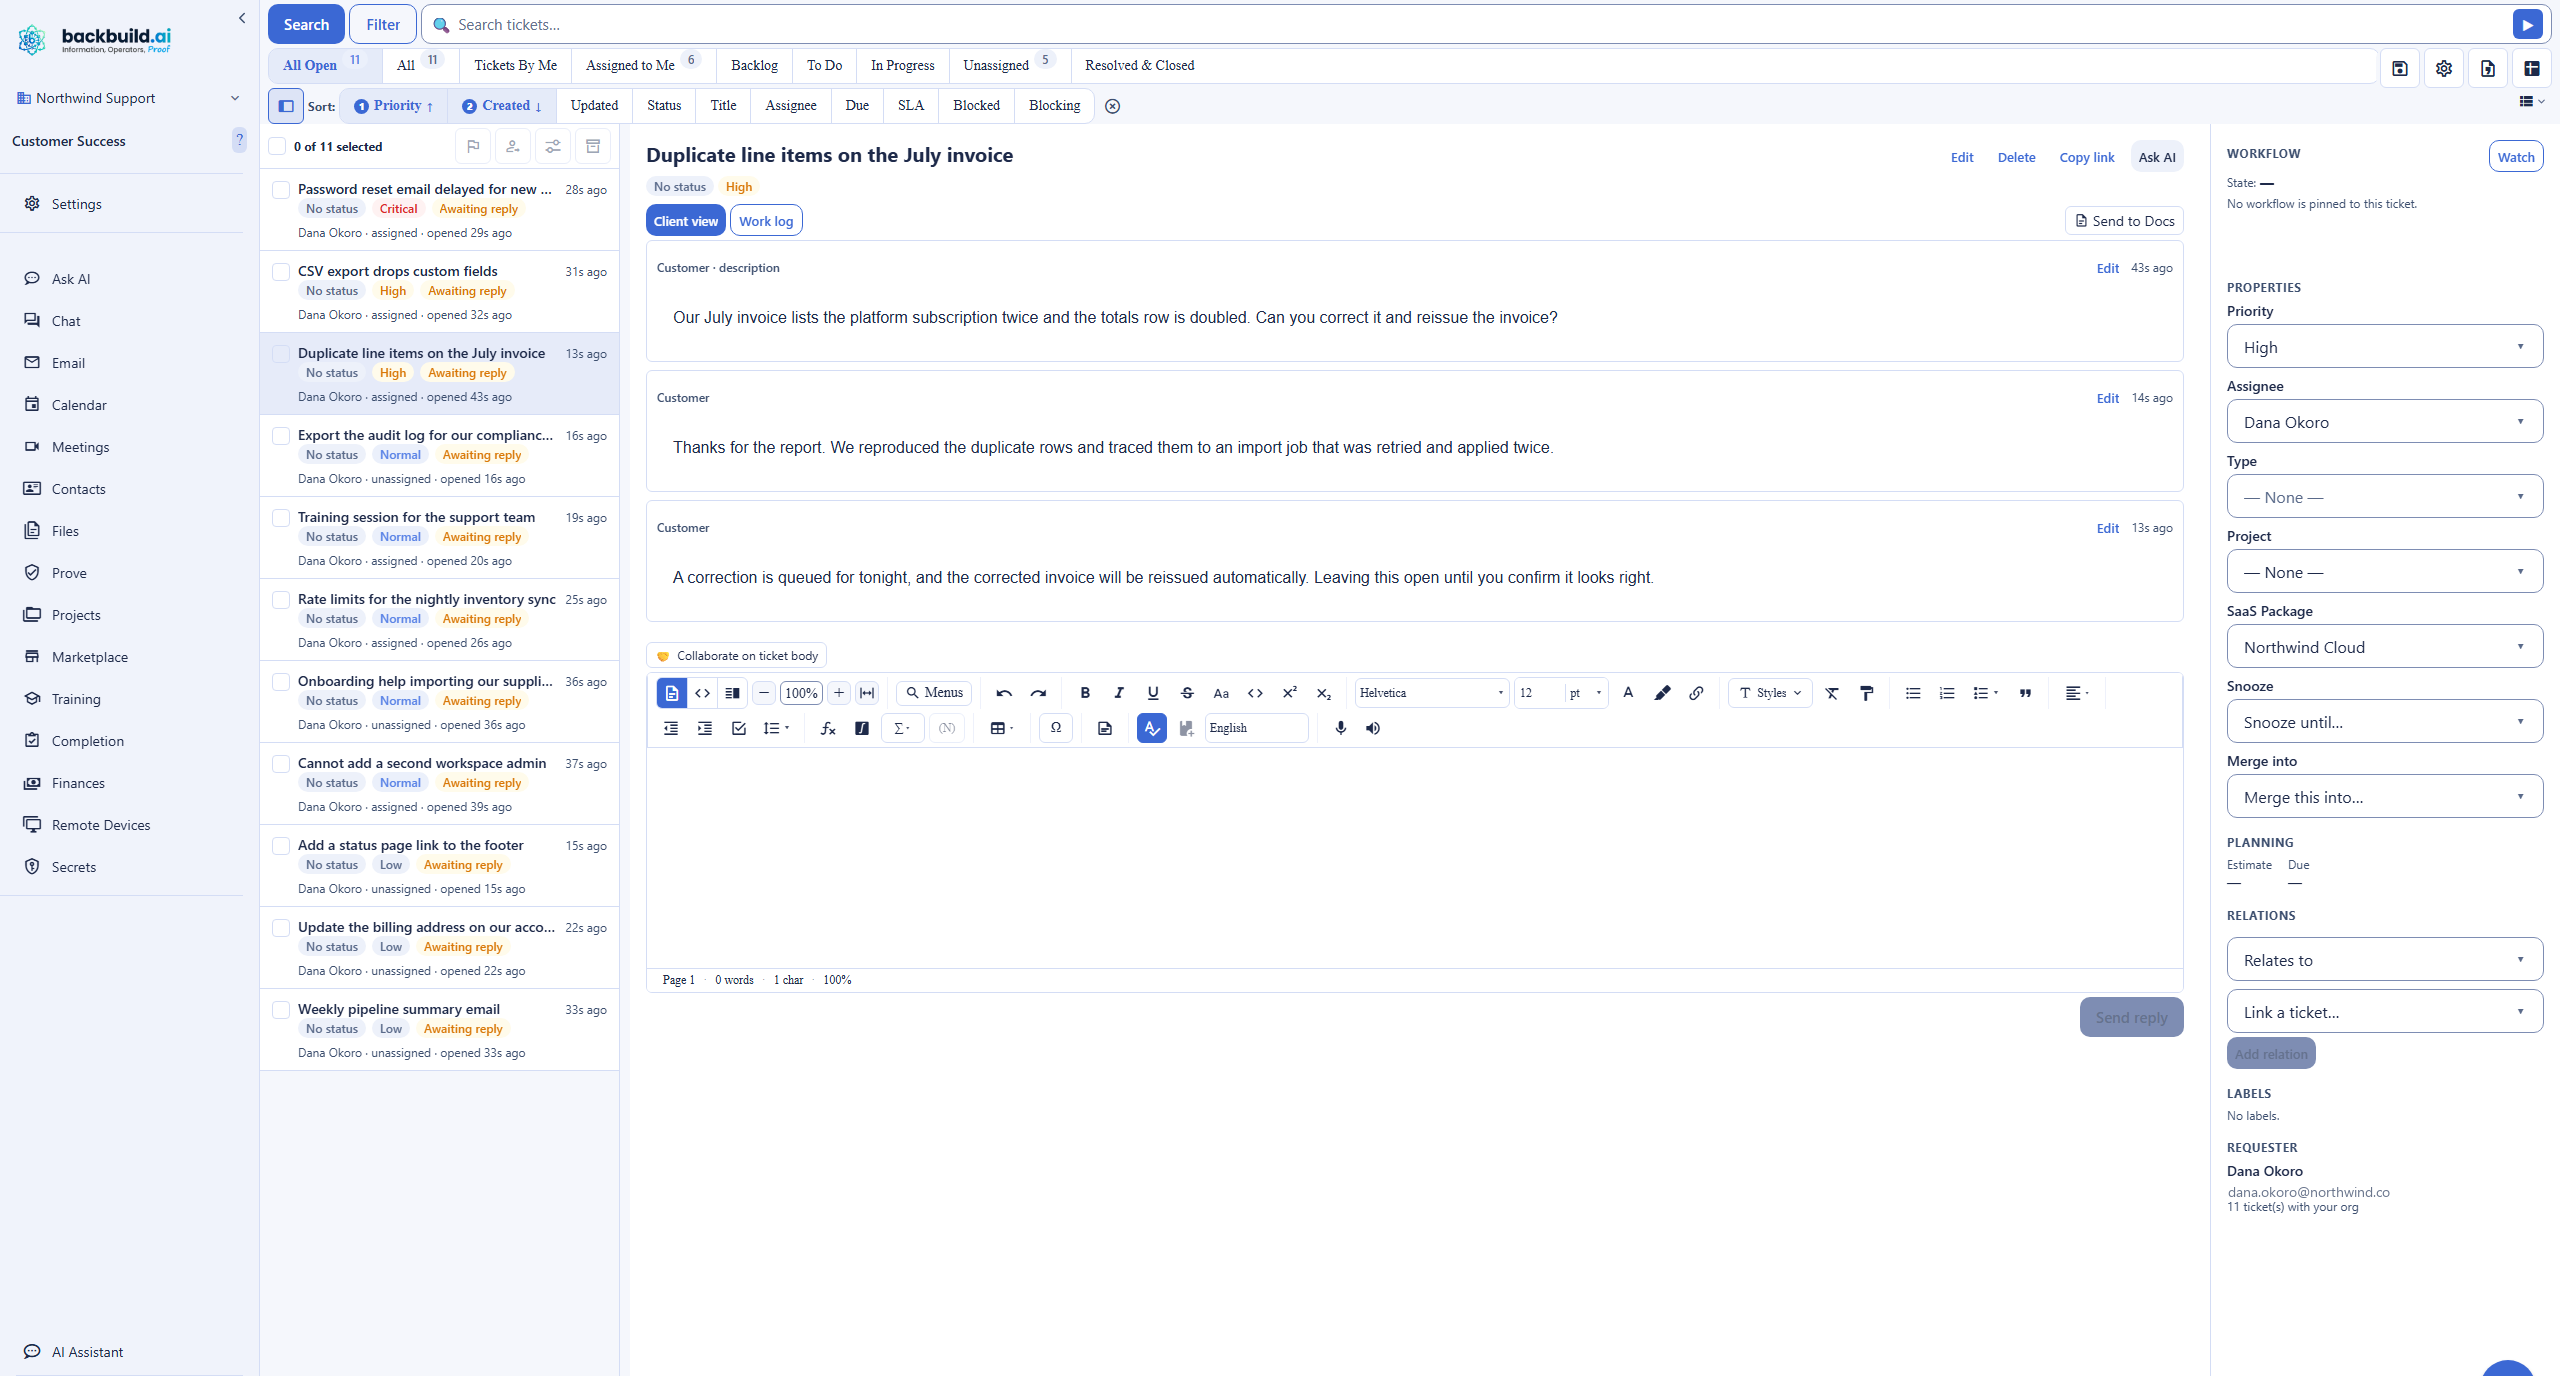Screen dimensions: 2560x1376
Task: Open the Assignee dropdown showing Dana Okoro
Action: [x=2384, y=422]
